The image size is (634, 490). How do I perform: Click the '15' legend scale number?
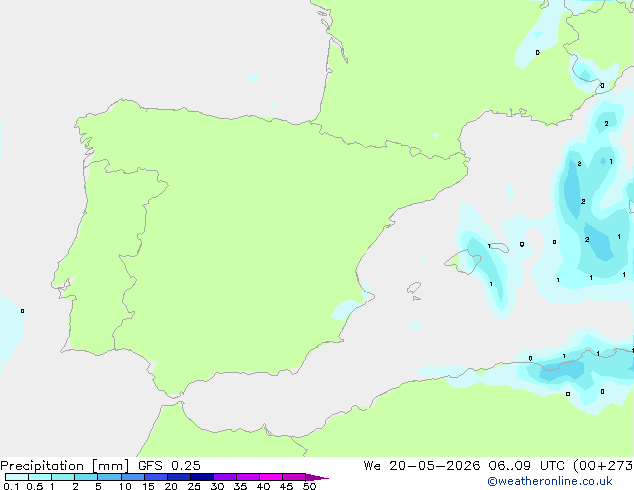(148, 486)
